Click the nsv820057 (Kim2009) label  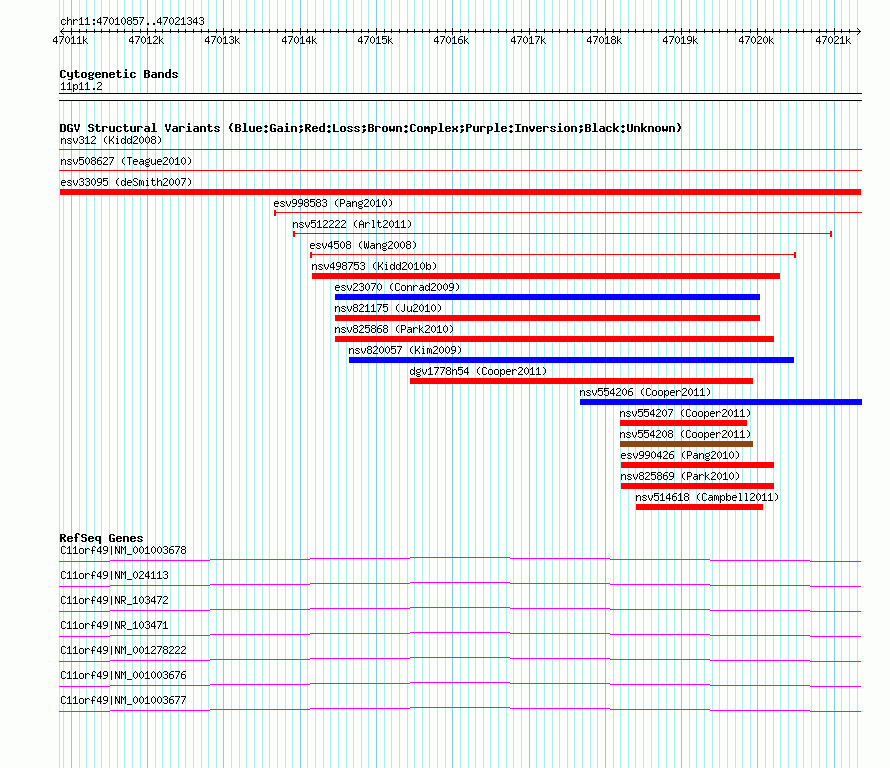(405, 350)
